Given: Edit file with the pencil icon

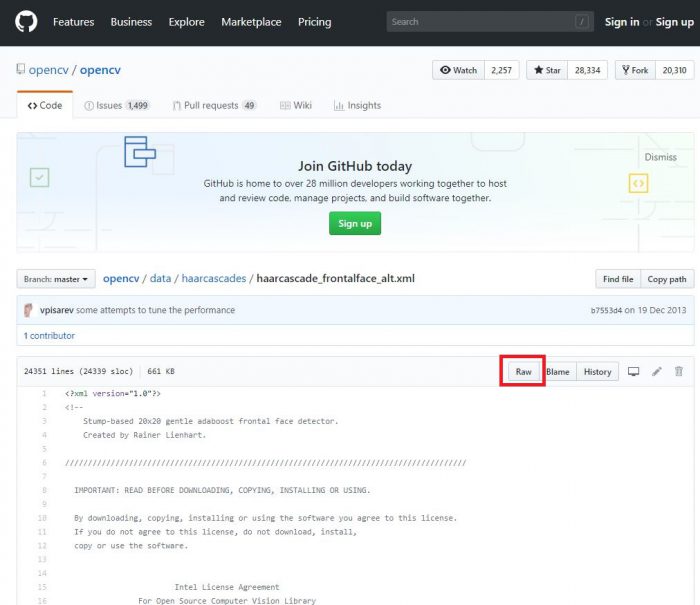Looking at the screenshot, I should (x=657, y=371).
